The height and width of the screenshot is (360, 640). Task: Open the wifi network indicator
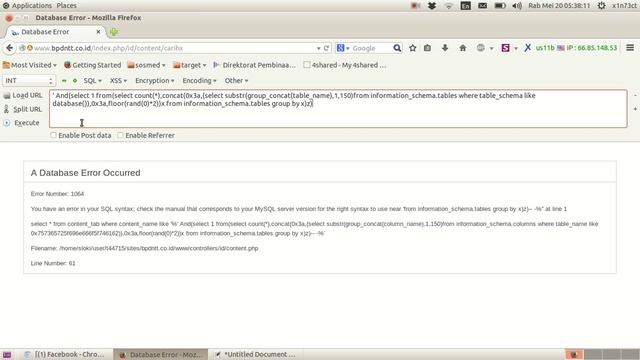[x=449, y=6]
